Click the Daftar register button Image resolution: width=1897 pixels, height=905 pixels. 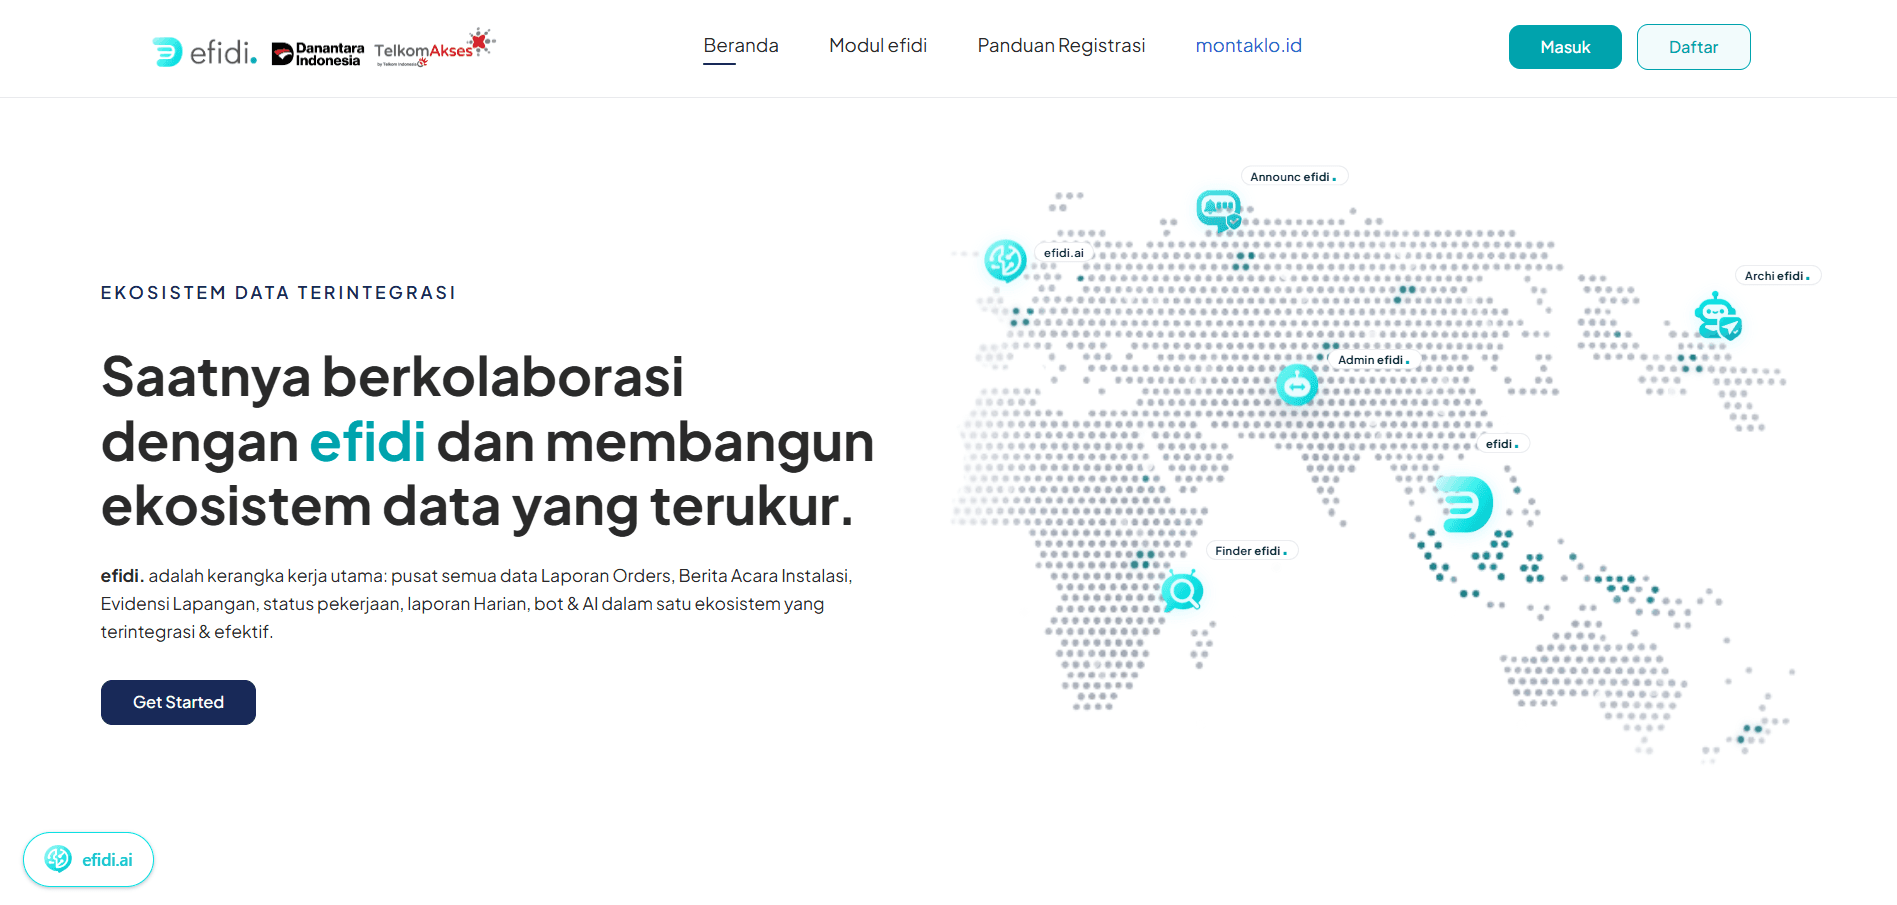1693,47
